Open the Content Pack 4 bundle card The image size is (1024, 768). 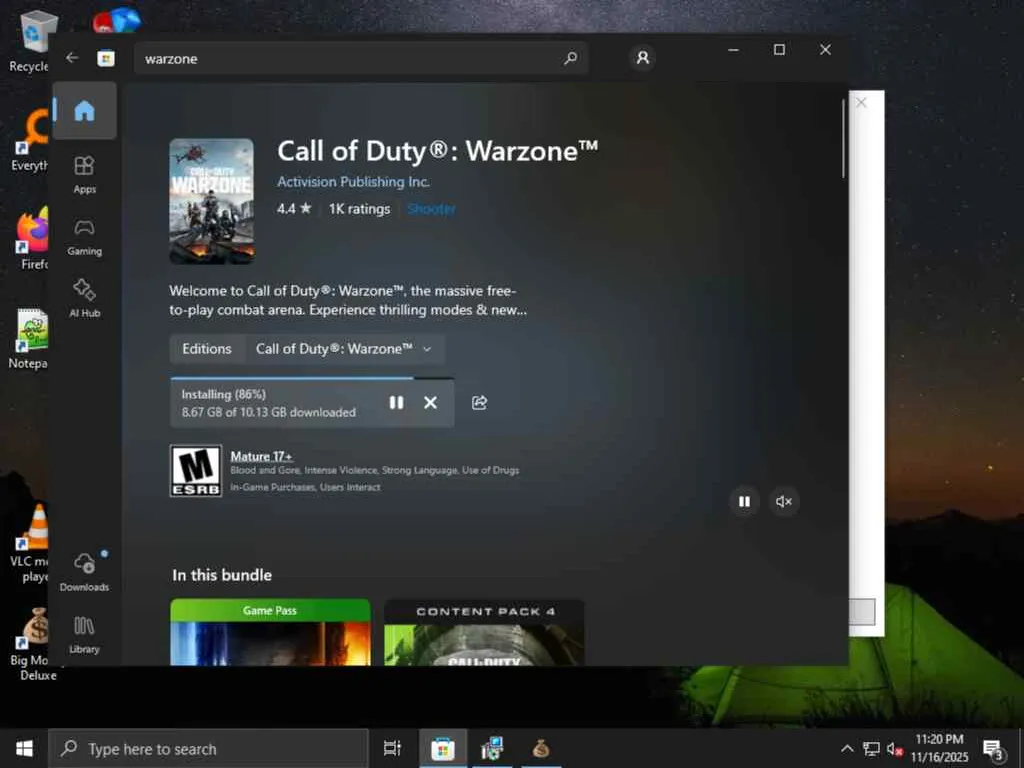pyautogui.click(x=484, y=632)
